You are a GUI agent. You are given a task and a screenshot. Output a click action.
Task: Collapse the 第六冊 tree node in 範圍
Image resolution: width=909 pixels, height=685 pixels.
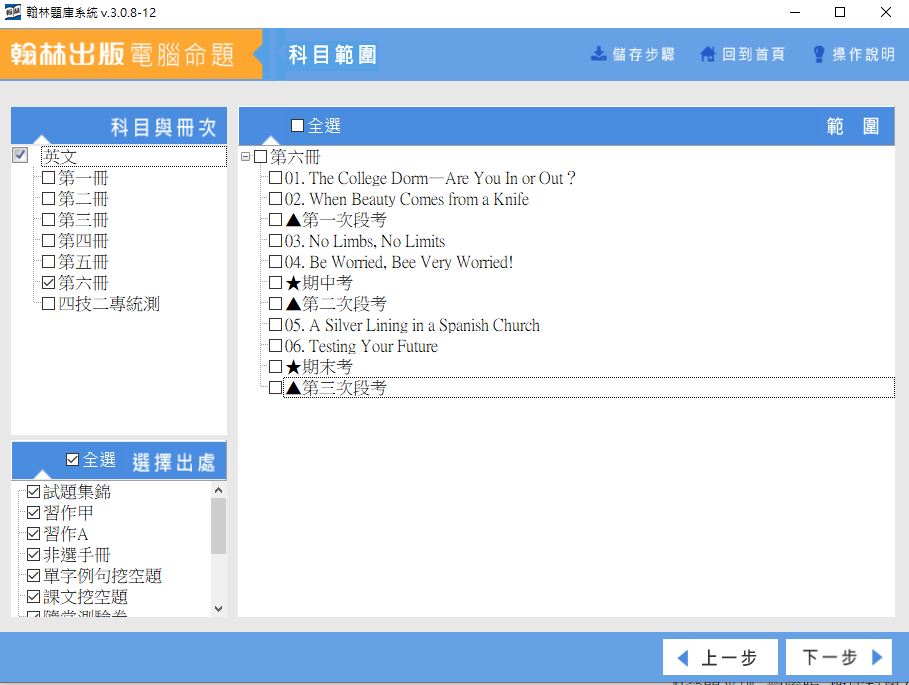(246, 156)
